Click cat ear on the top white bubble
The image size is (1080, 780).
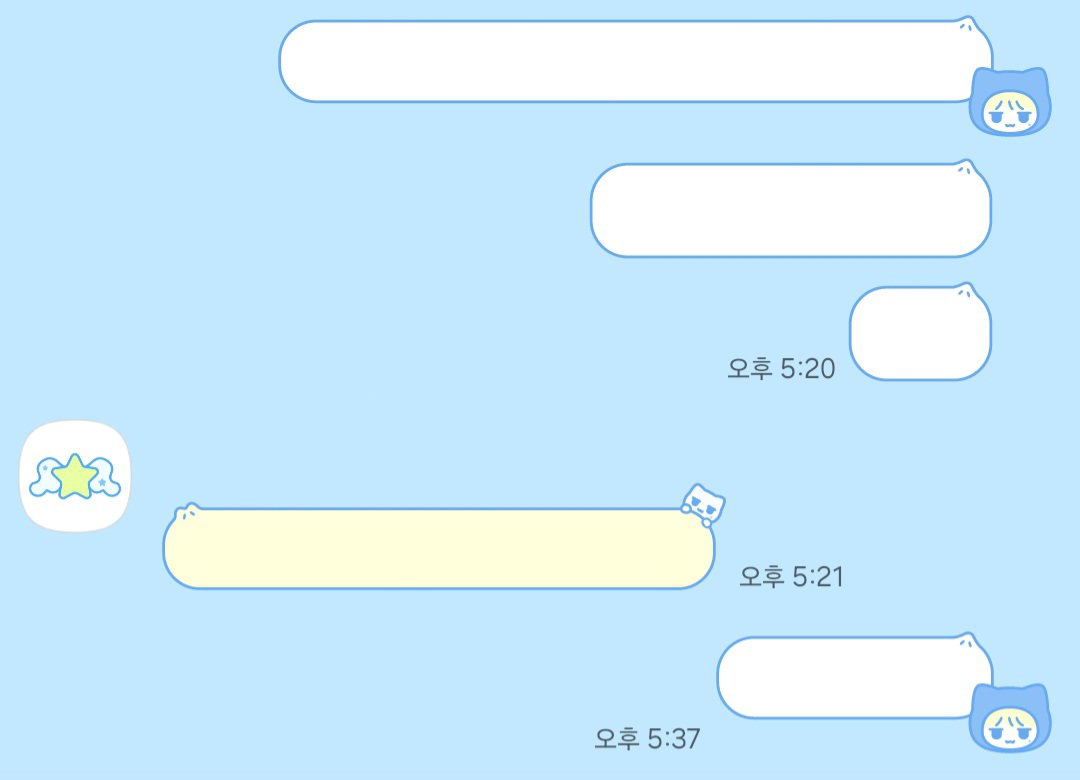point(966,25)
